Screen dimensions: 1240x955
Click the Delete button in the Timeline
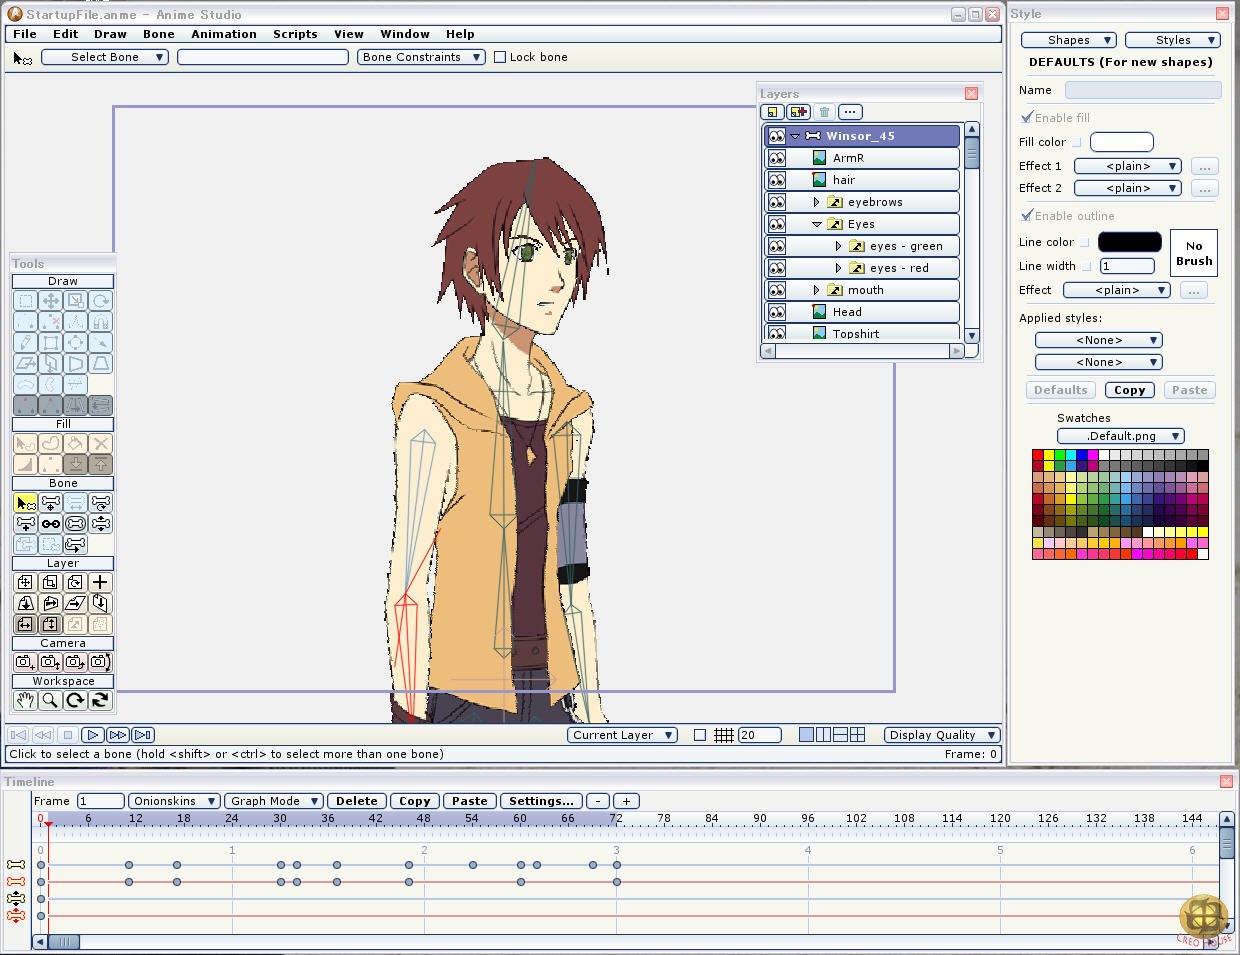coord(357,801)
